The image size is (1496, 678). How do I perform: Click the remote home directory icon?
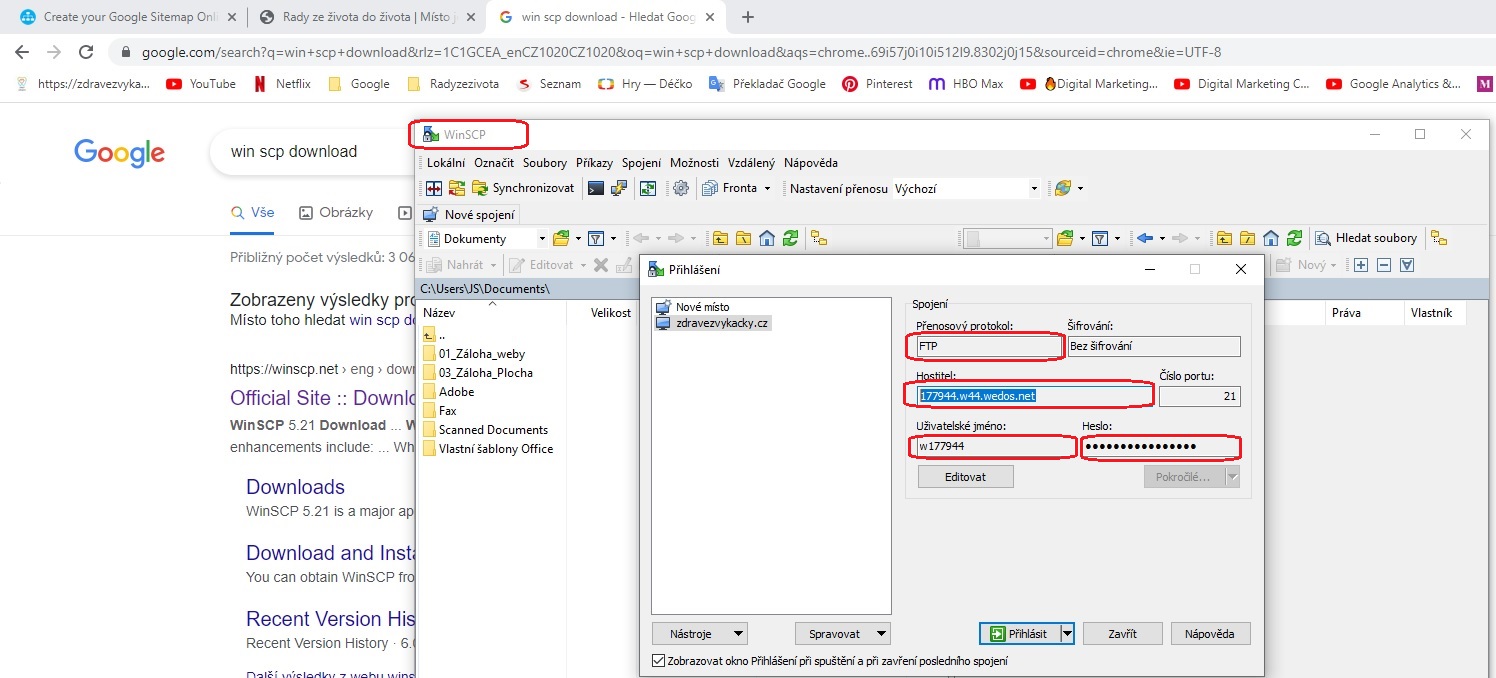(x=1271, y=238)
